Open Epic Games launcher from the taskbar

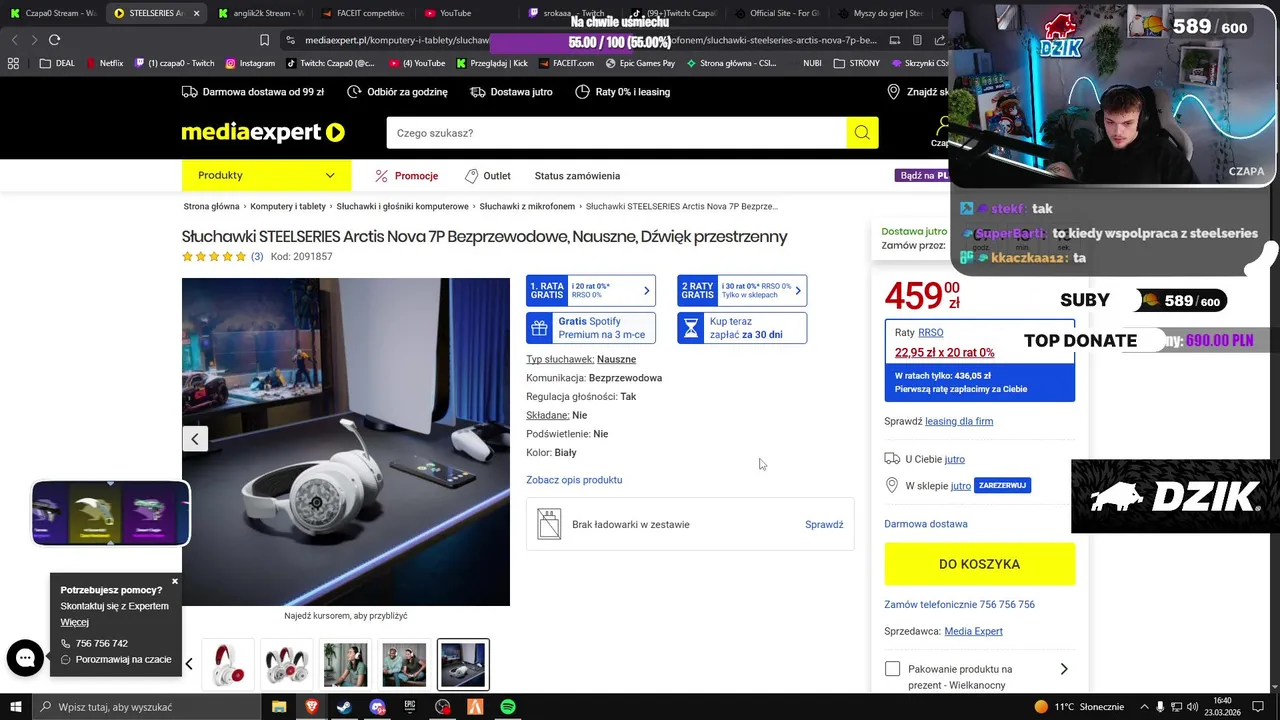410,707
